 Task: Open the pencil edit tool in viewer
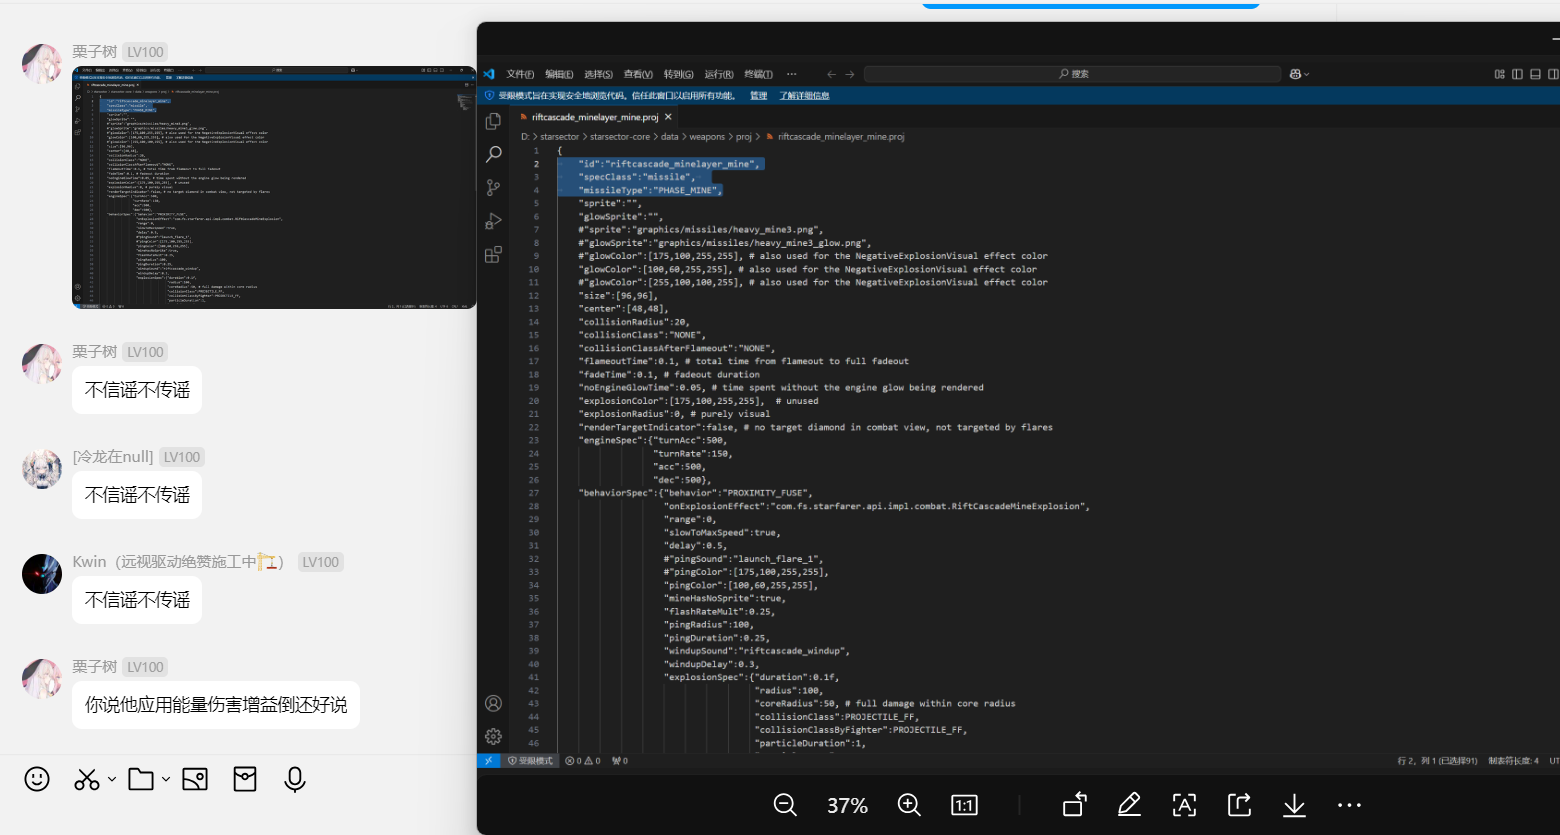point(1129,805)
